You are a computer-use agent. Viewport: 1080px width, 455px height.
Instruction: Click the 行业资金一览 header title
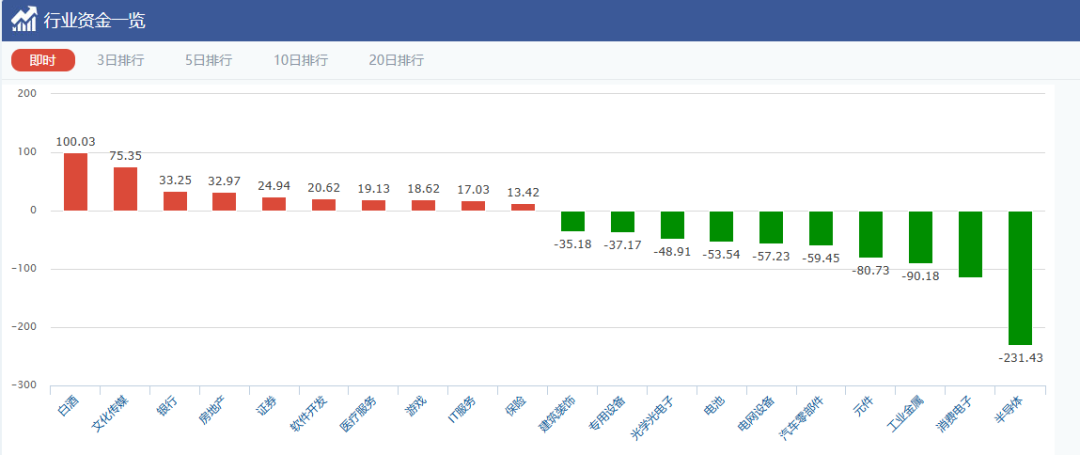(x=94, y=21)
